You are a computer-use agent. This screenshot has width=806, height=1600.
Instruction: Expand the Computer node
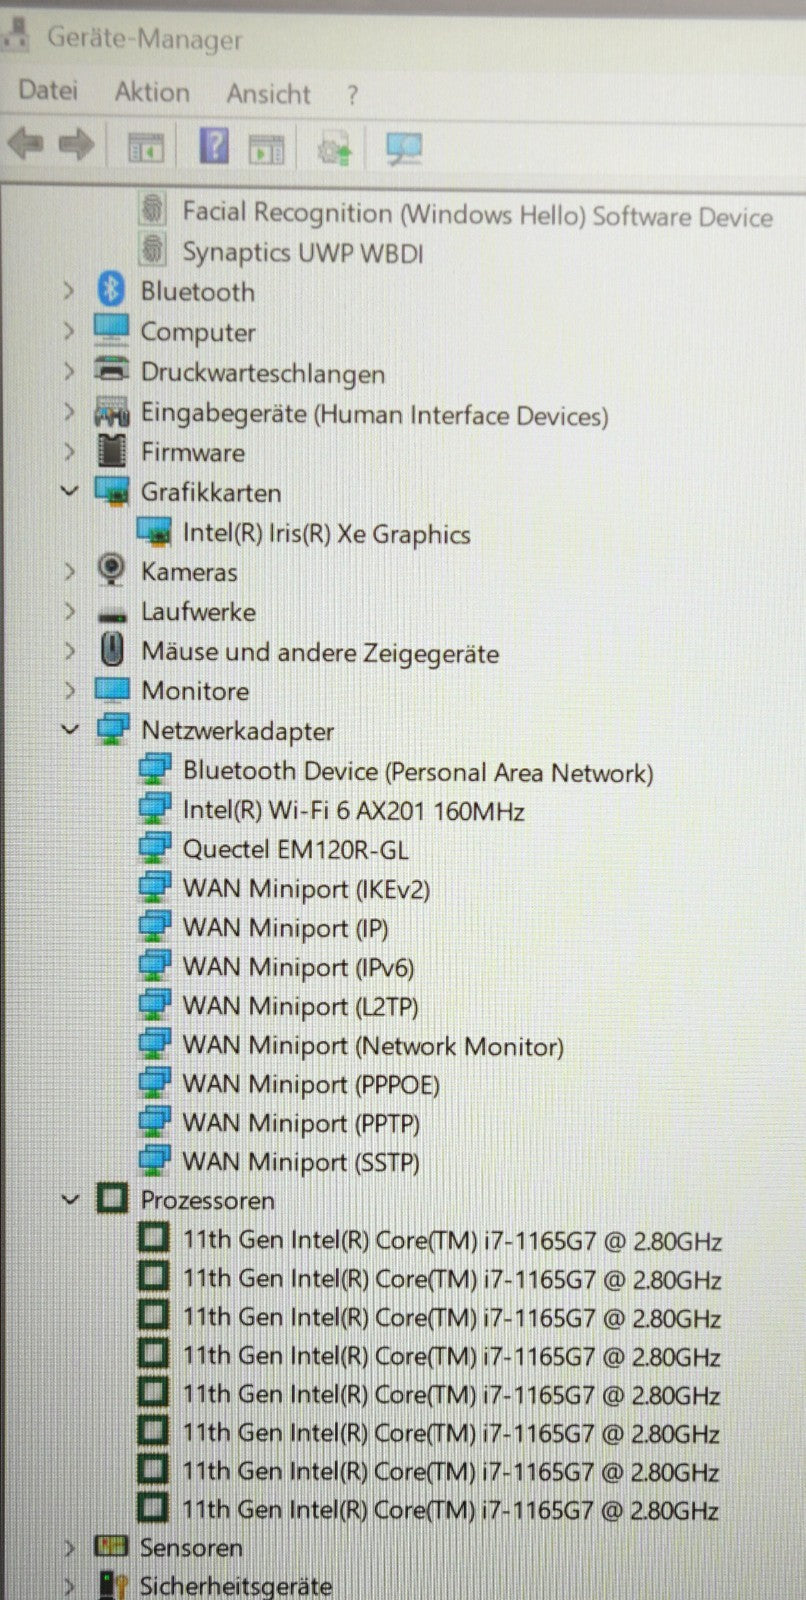(x=68, y=330)
